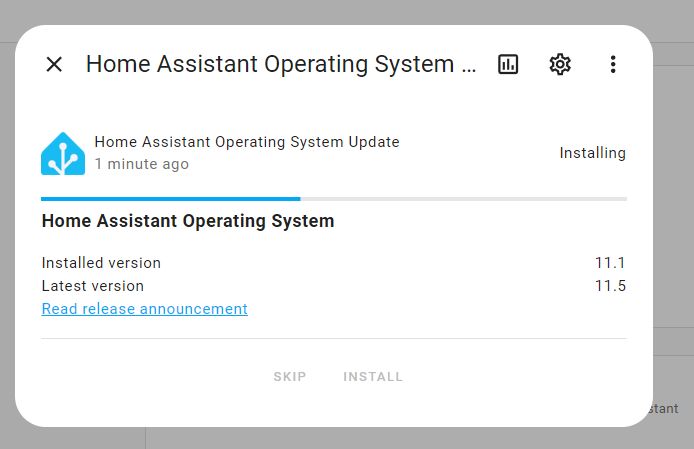The image size is (694, 449).
Task: Click the 1 minute ago timestamp
Action: [x=141, y=164]
